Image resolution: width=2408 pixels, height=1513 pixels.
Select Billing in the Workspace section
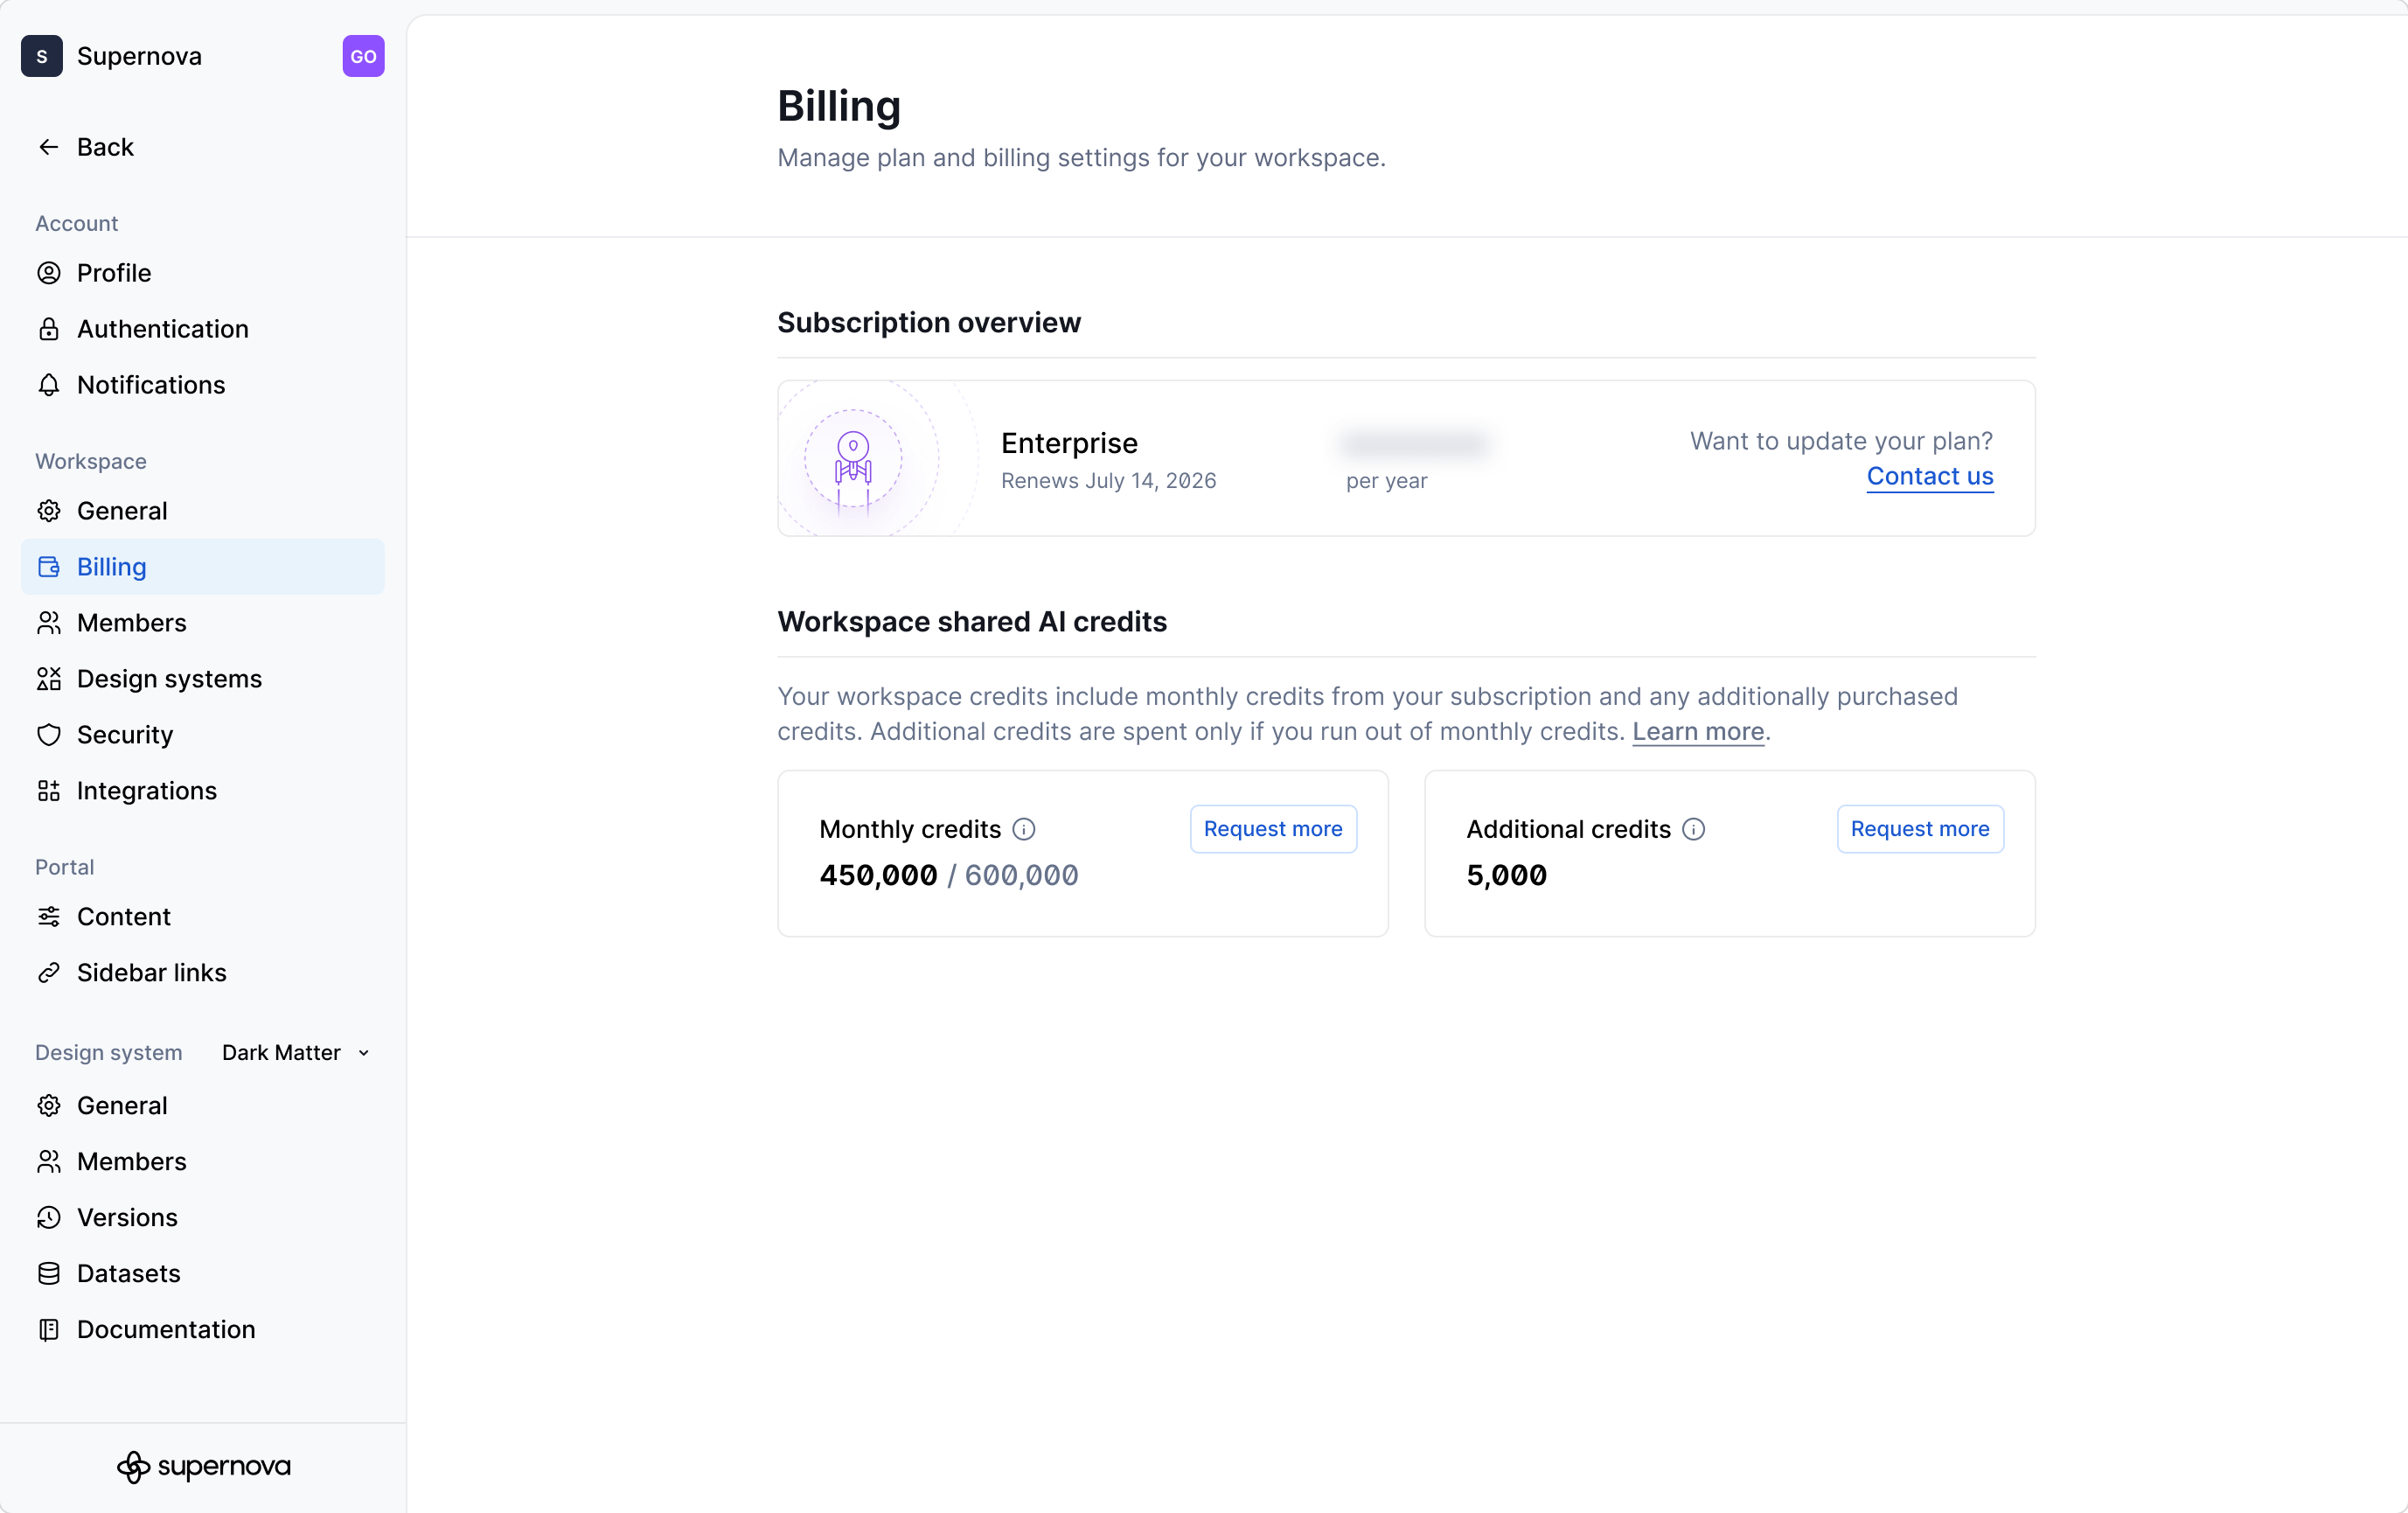(x=111, y=567)
